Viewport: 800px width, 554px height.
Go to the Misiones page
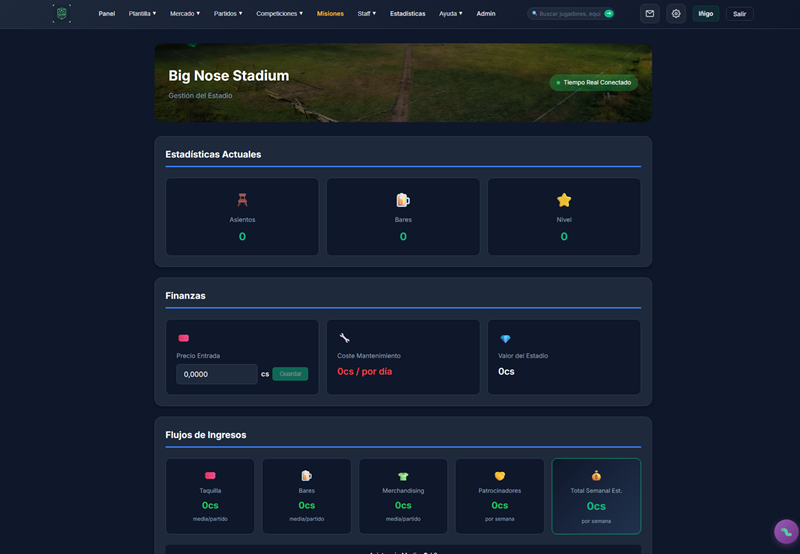(330, 14)
